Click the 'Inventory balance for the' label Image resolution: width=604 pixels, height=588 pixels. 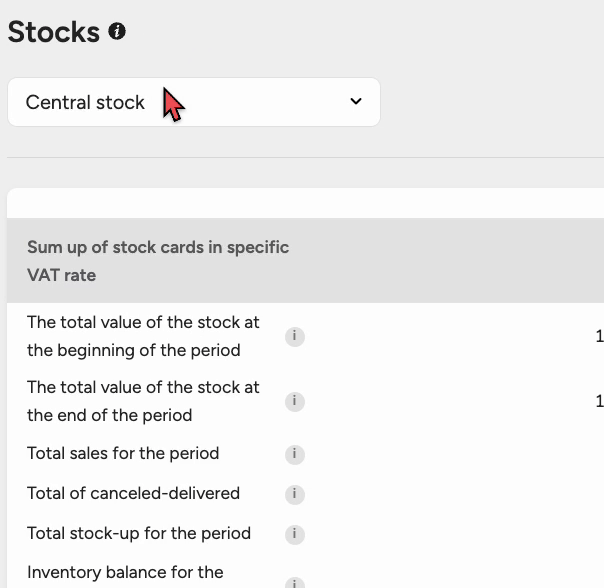(x=125, y=573)
